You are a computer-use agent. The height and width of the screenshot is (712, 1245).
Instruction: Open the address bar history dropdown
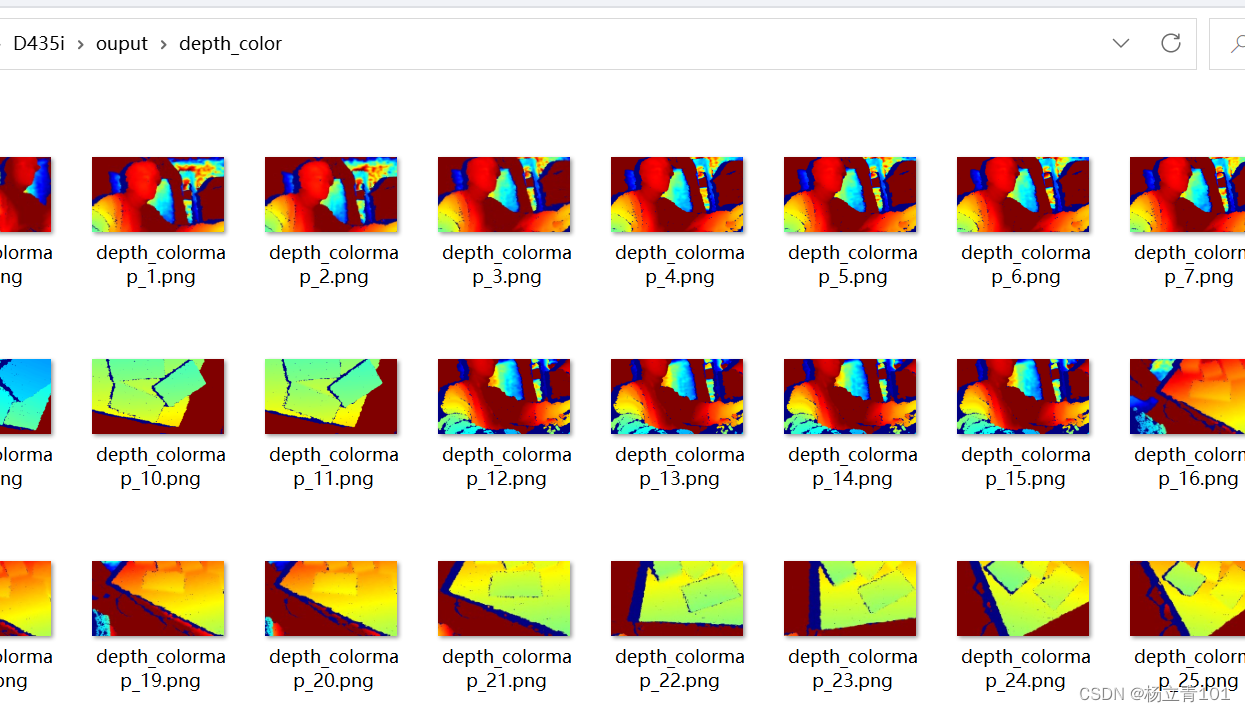pyautogui.click(x=1121, y=43)
